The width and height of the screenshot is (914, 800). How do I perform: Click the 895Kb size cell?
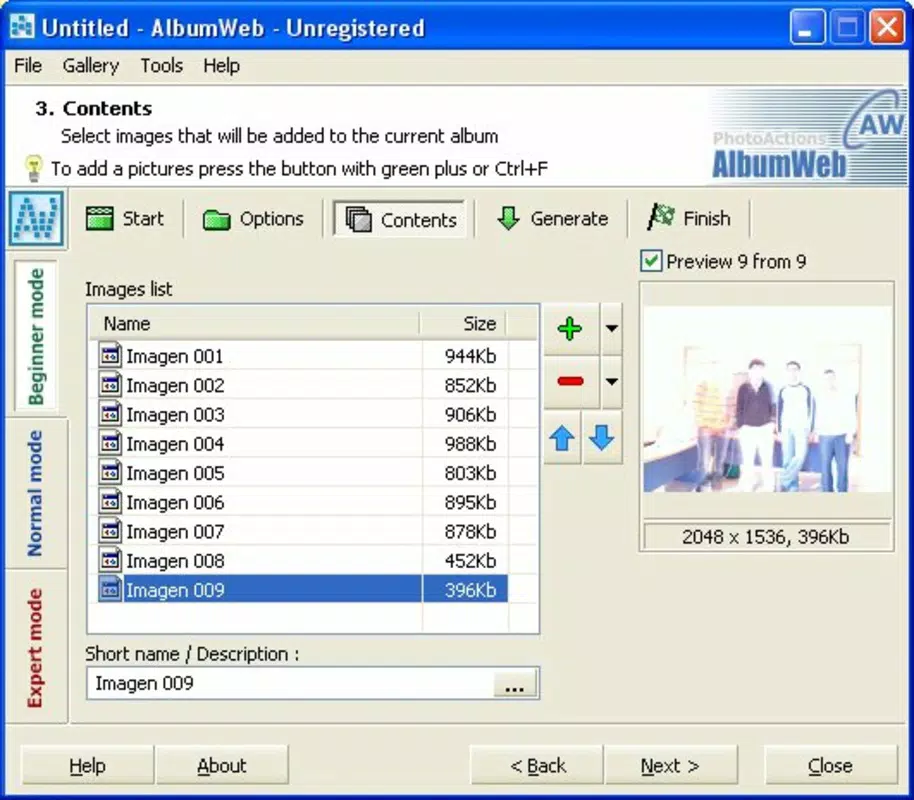pyautogui.click(x=470, y=502)
